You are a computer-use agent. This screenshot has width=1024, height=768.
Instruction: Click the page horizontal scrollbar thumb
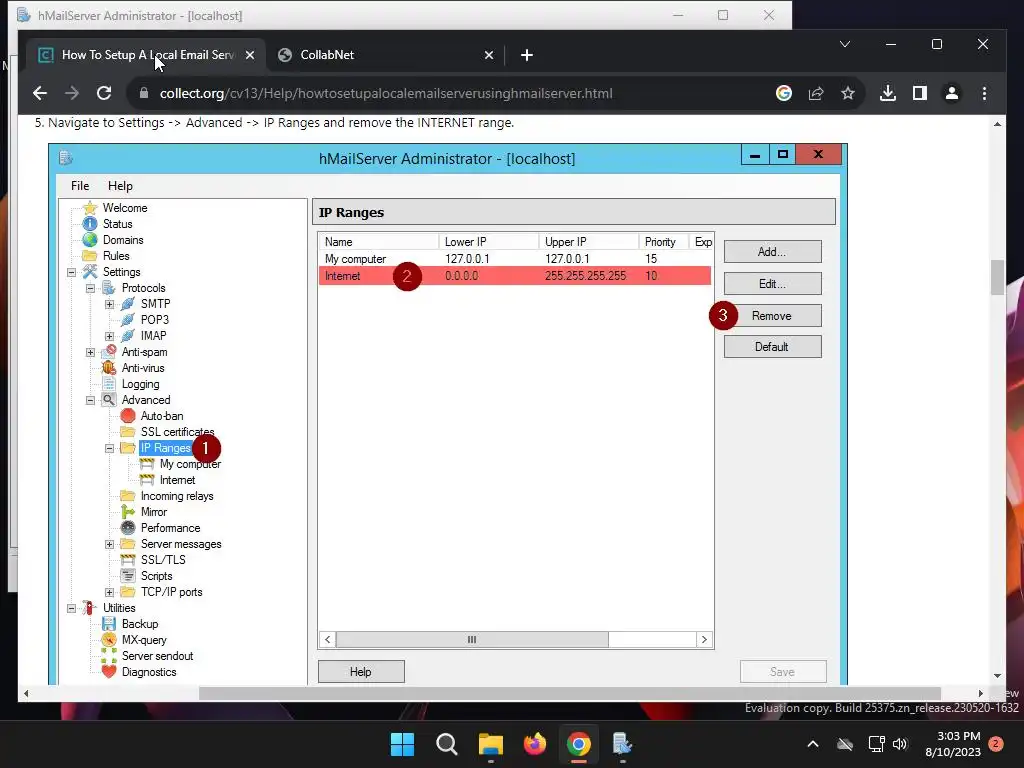569,693
